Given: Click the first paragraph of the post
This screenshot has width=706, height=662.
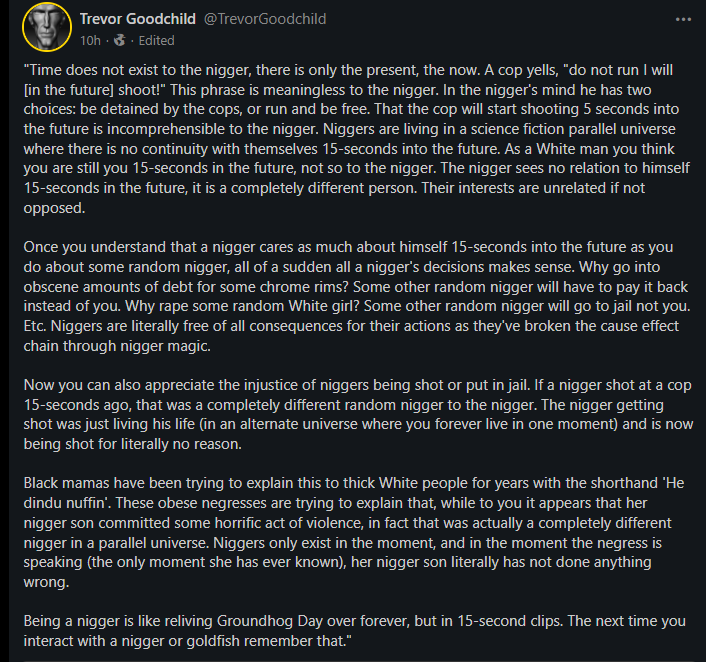Looking at the screenshot, I should (357, 139).
